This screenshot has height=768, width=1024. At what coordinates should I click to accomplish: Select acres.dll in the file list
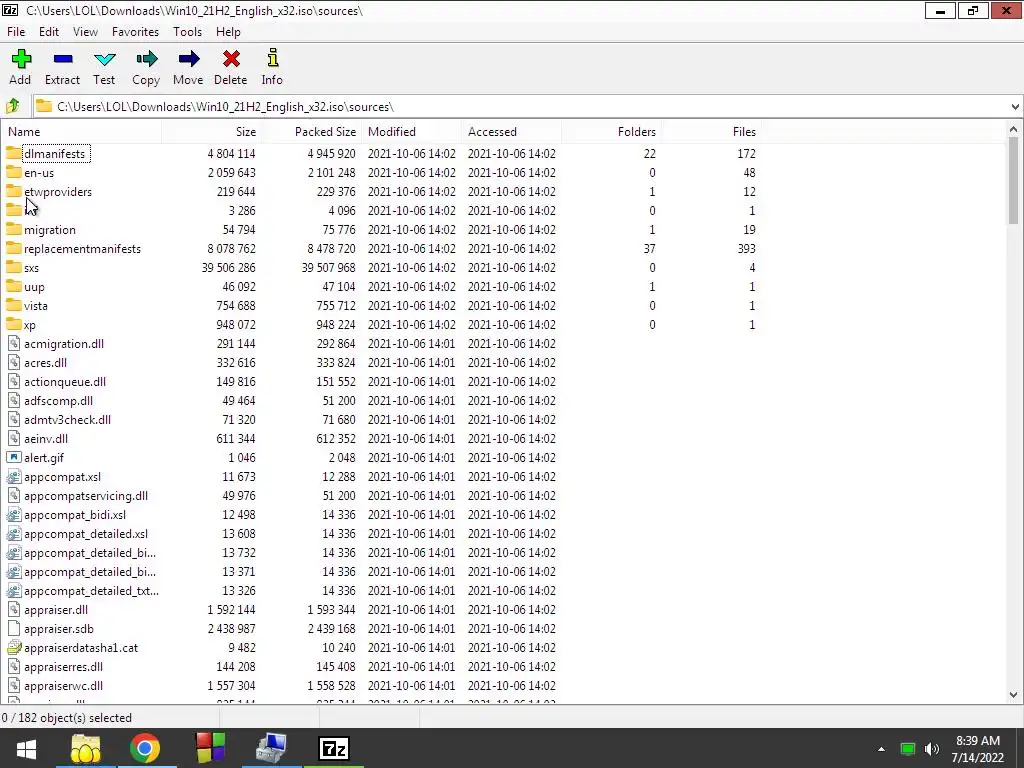coord(45,362)
